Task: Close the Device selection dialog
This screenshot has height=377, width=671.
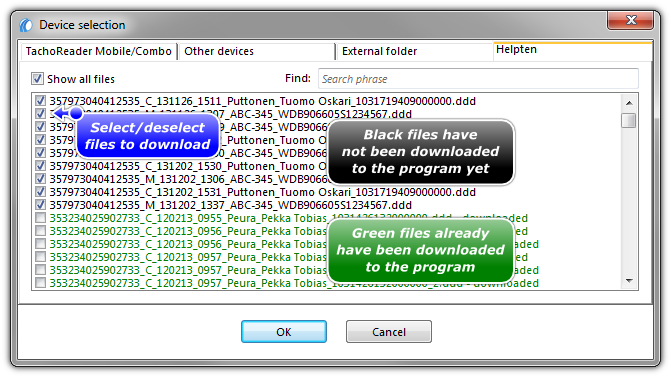Action: (630, 20)
